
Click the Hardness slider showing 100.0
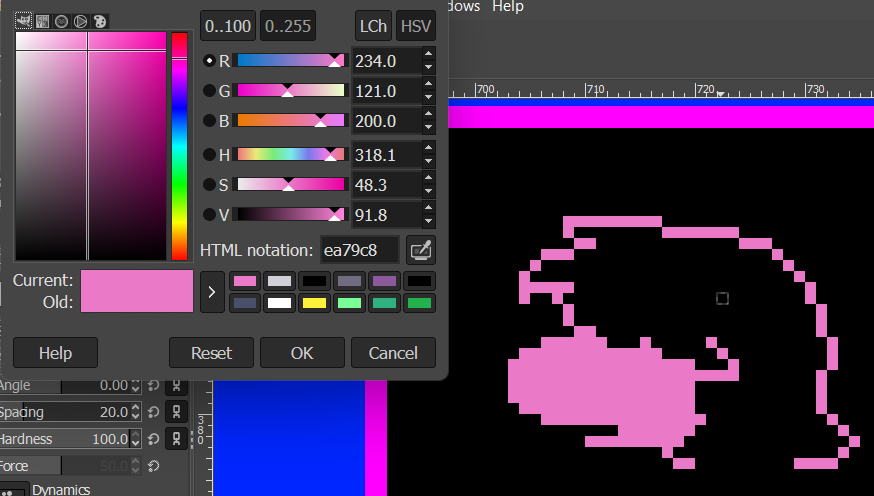tap(65, 439)
